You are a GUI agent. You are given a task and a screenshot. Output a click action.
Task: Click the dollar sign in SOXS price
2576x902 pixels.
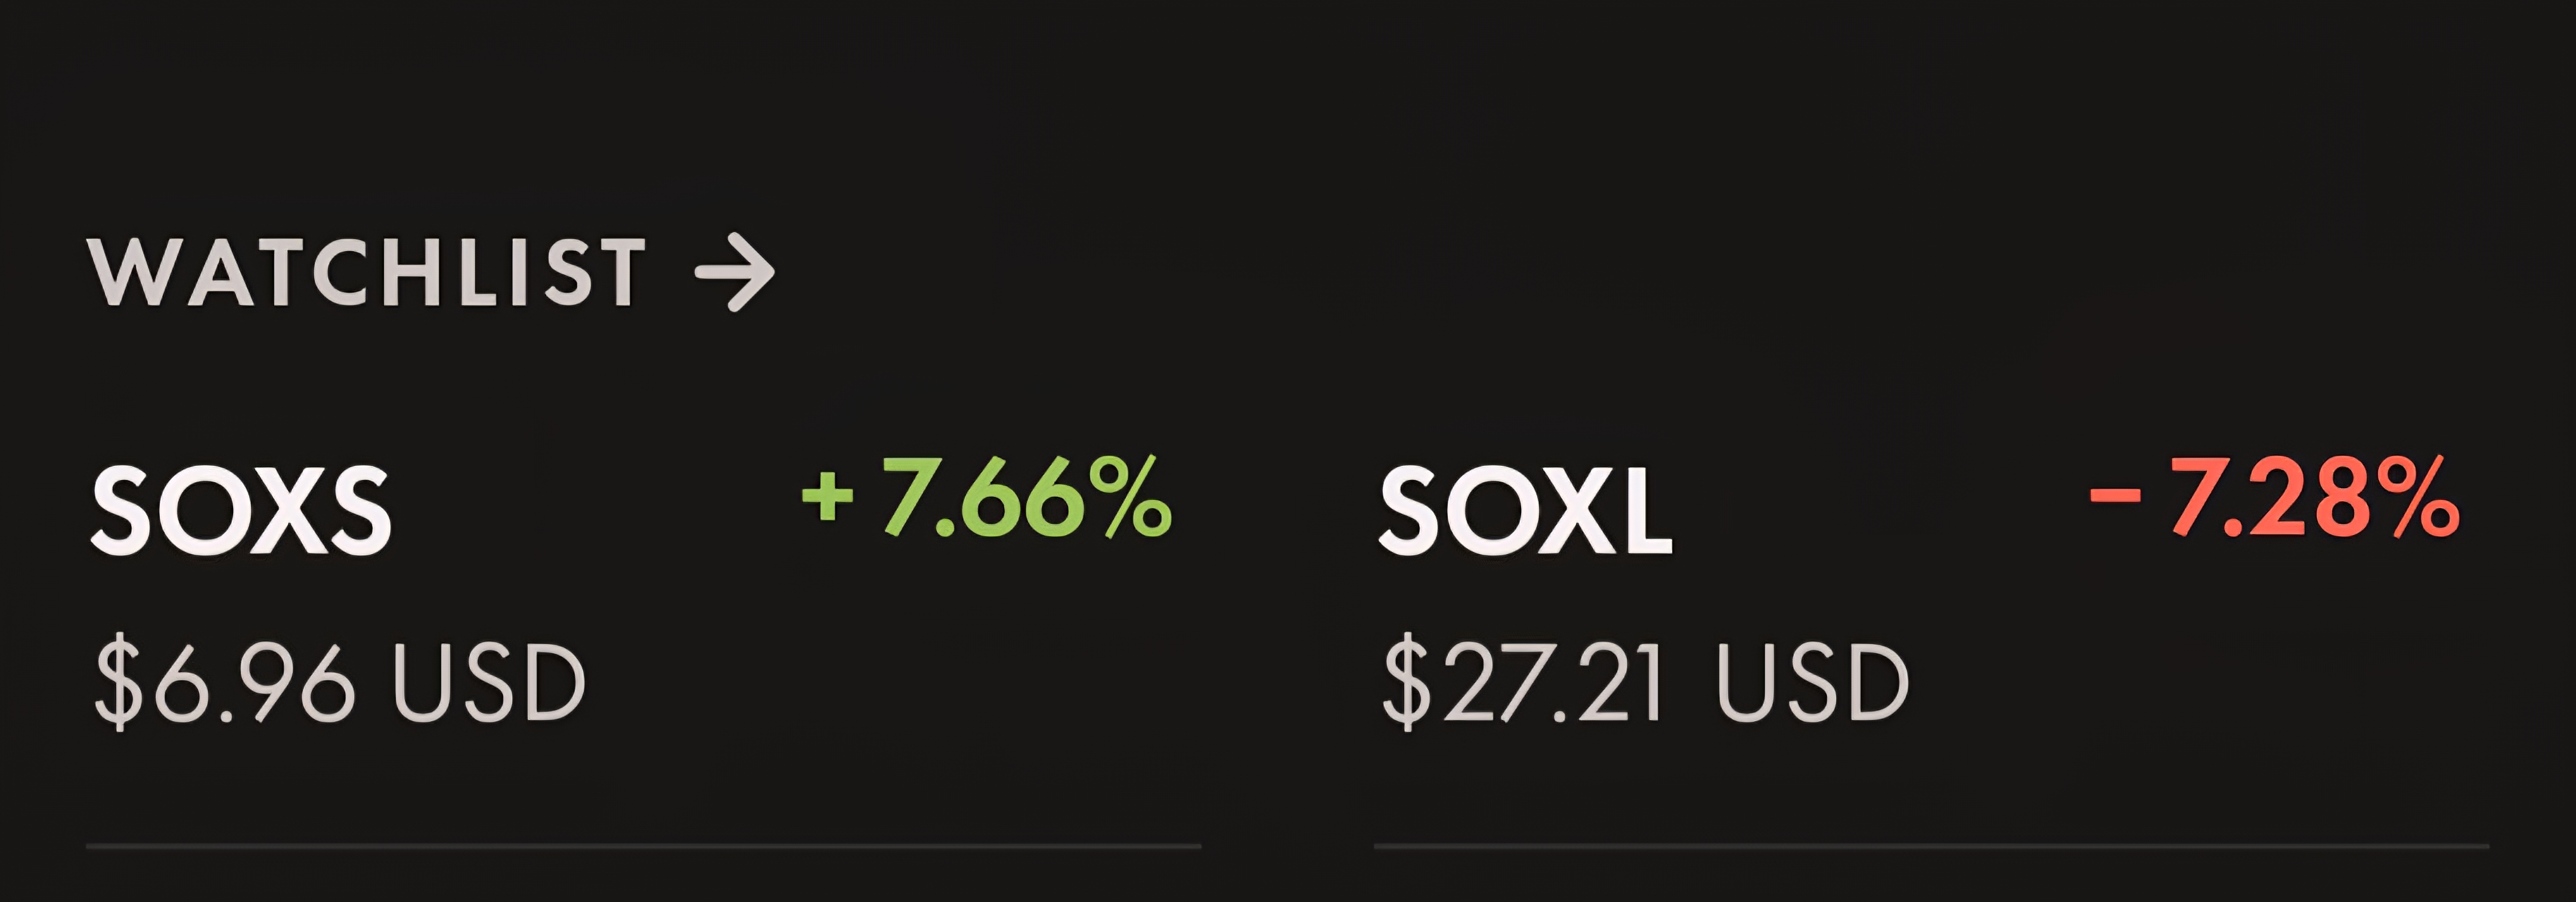click(118, 683)
